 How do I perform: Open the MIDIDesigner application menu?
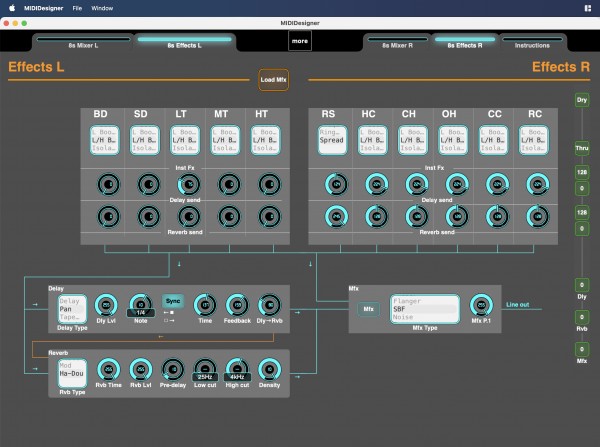click(x=43, y=8)
